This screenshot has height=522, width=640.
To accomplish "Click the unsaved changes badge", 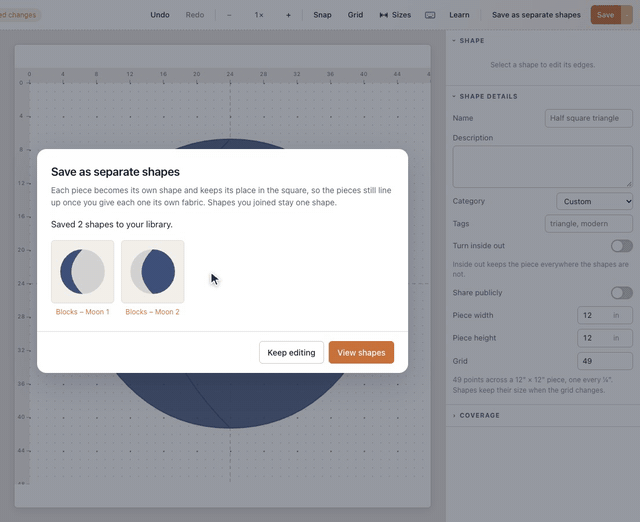I will point(20,15).
